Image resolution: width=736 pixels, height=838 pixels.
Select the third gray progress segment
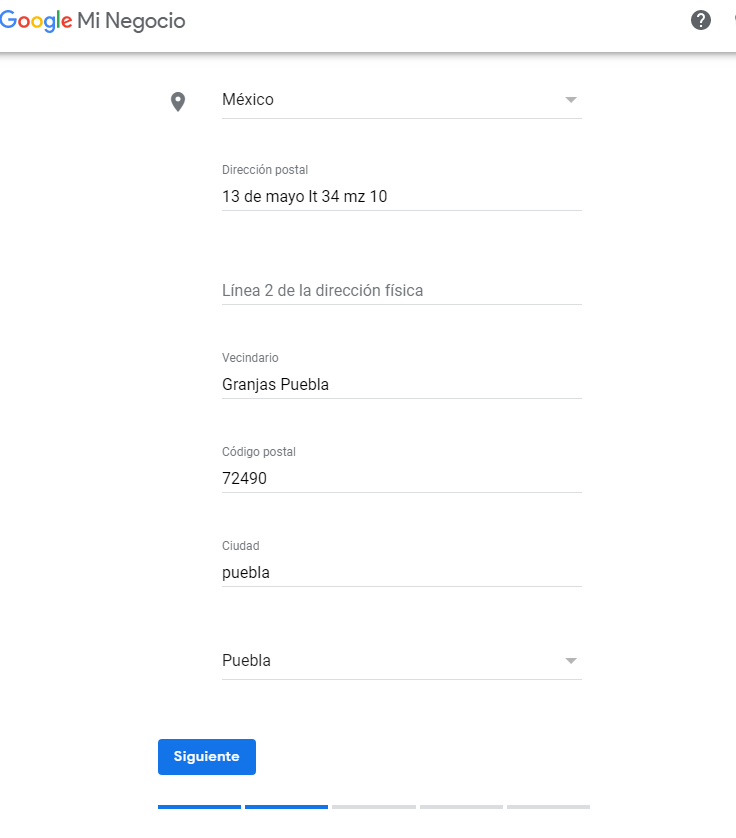pos(374,806)
